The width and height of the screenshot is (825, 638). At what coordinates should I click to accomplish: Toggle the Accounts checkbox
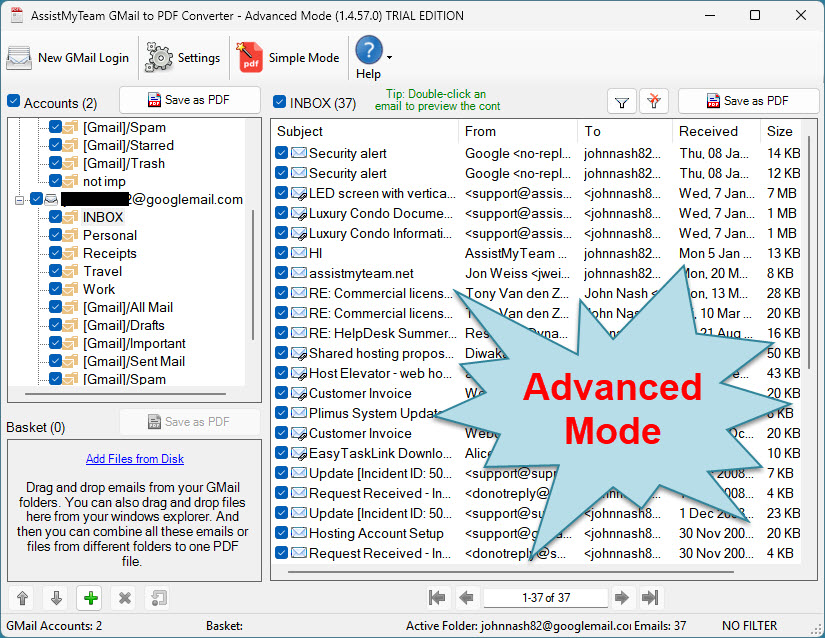pyautogui.click(x=14, y=102)
